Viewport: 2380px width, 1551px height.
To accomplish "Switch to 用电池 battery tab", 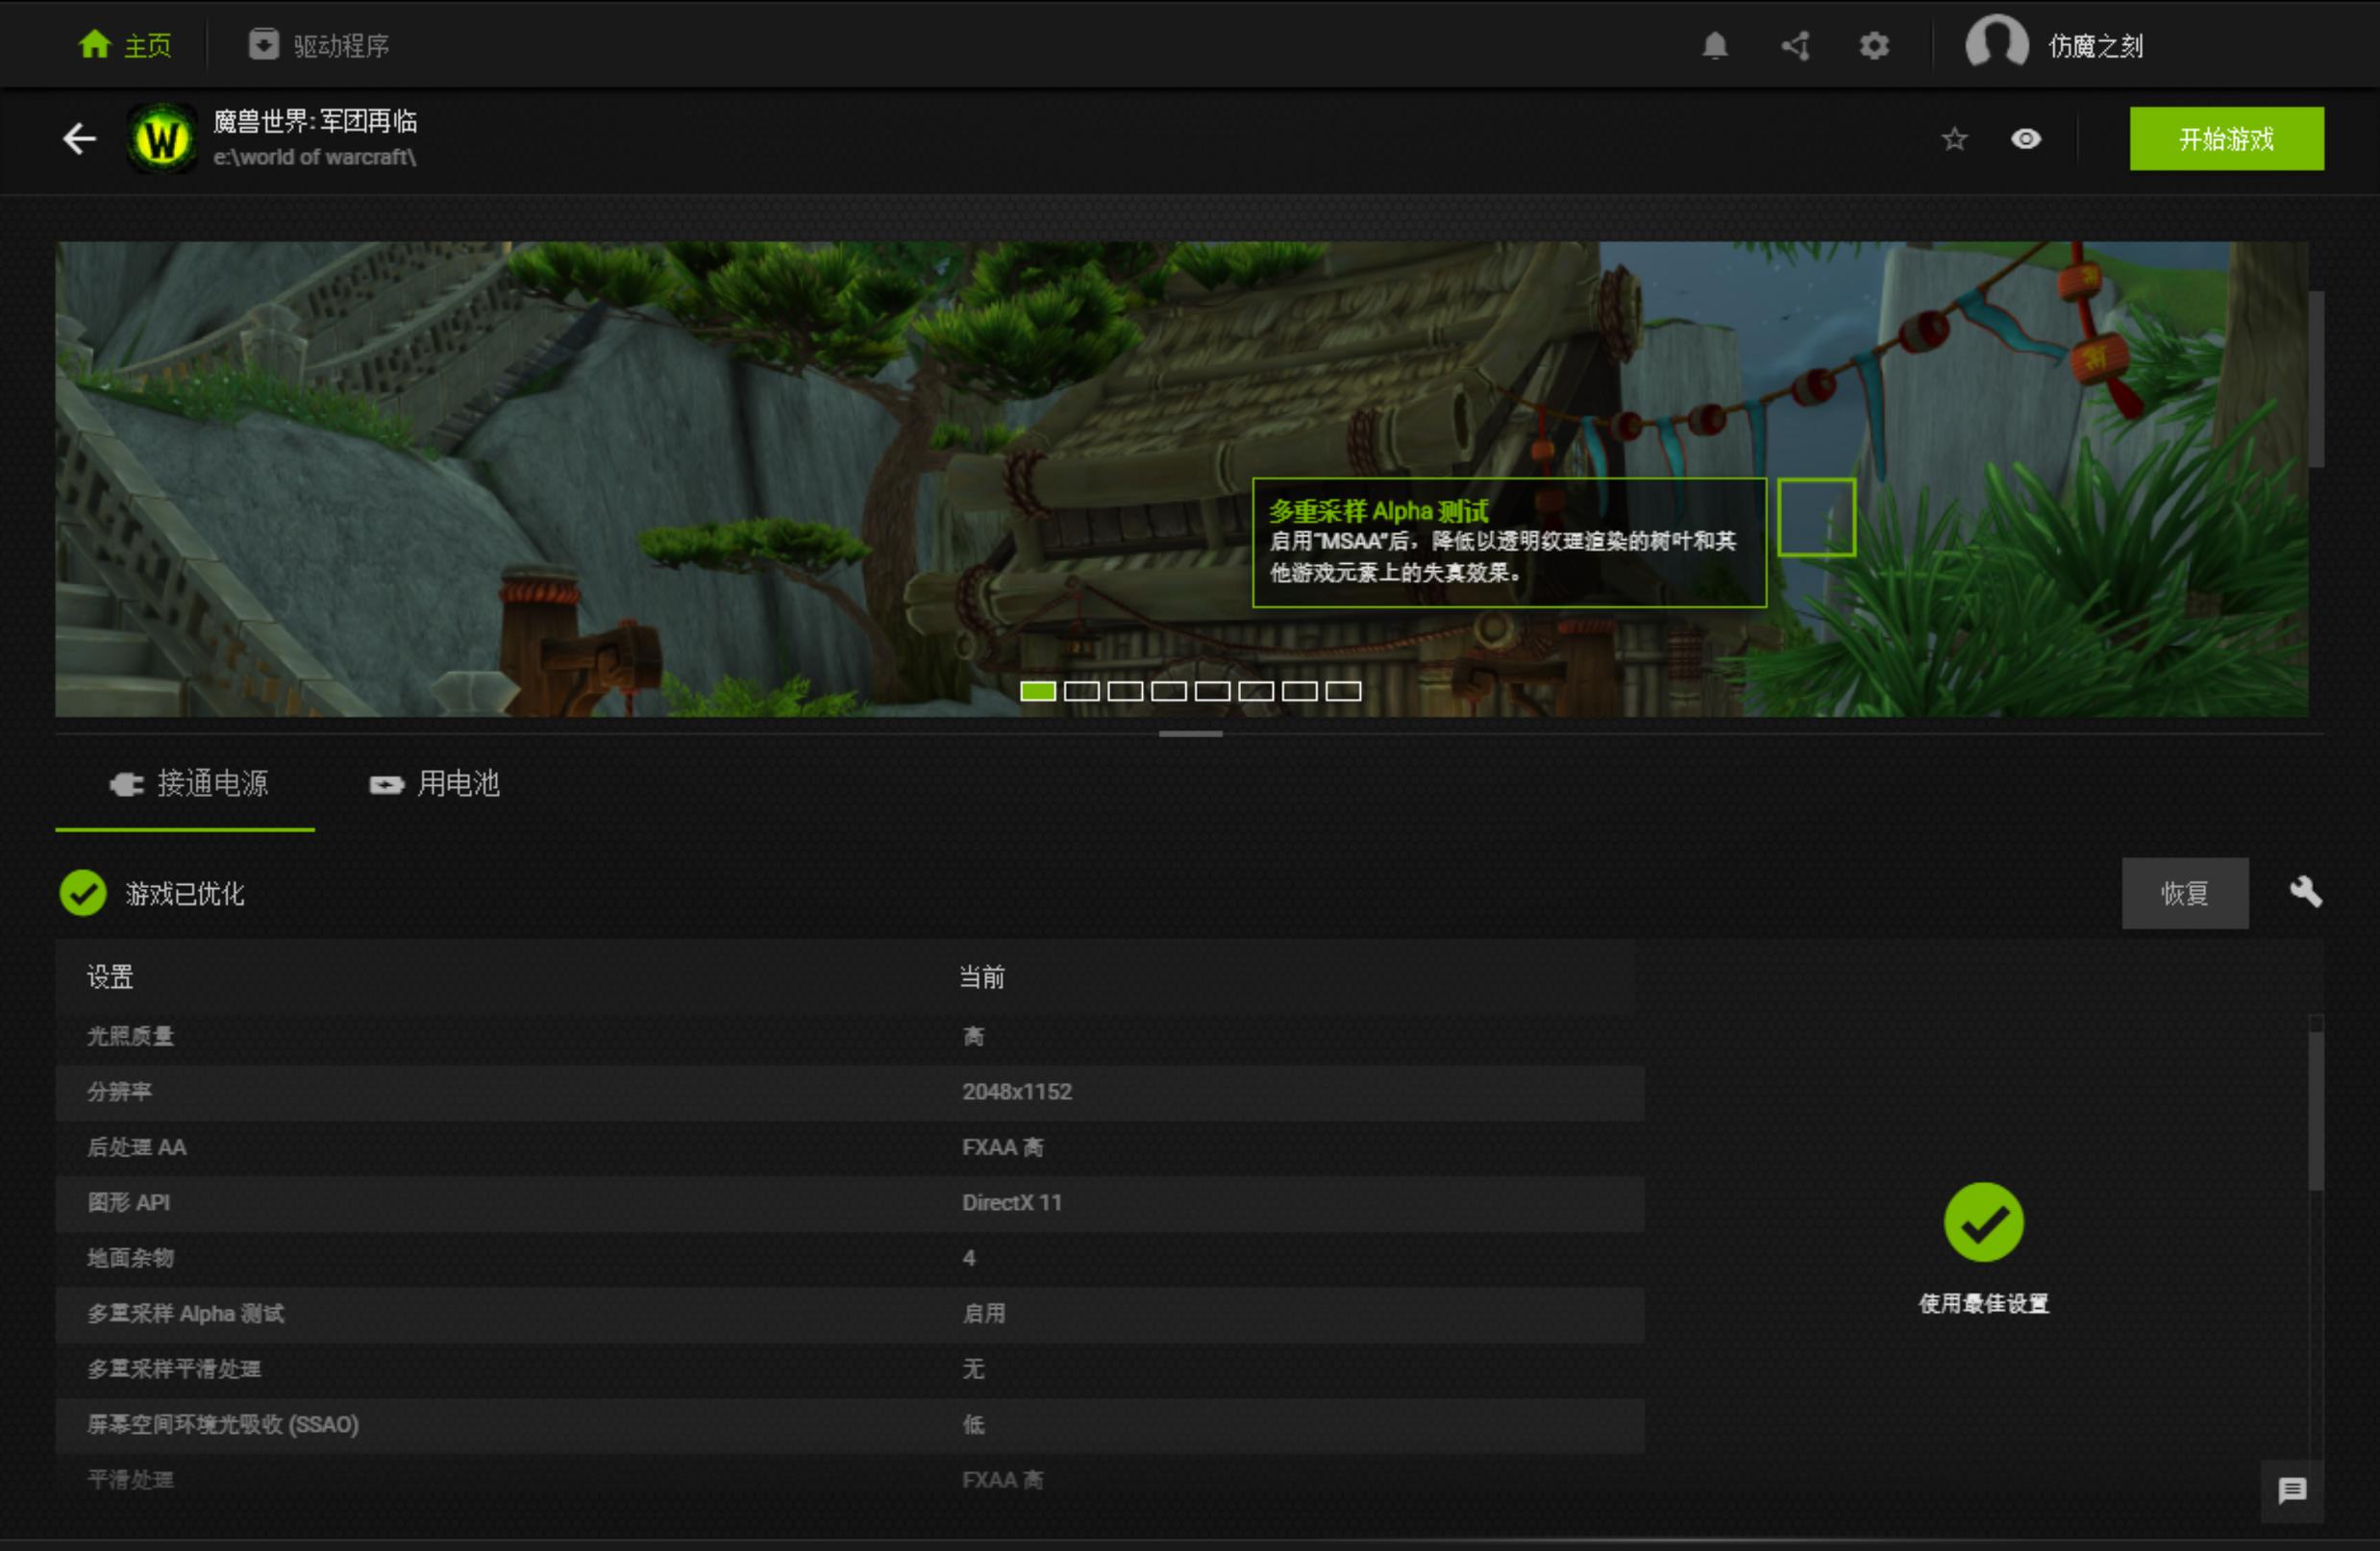I will tap(435, 784).
